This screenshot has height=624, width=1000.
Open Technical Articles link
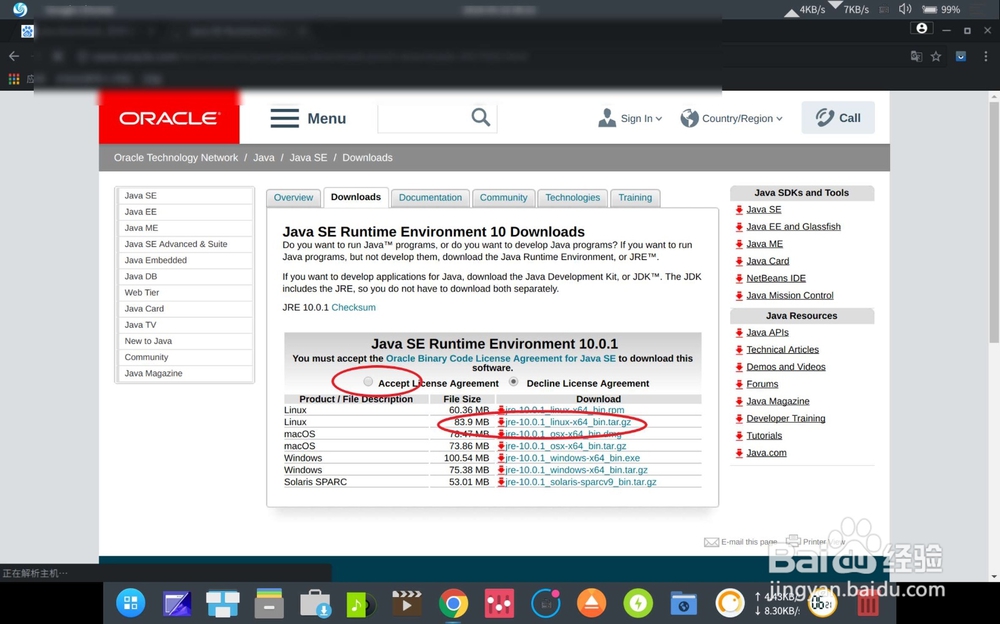783,350
